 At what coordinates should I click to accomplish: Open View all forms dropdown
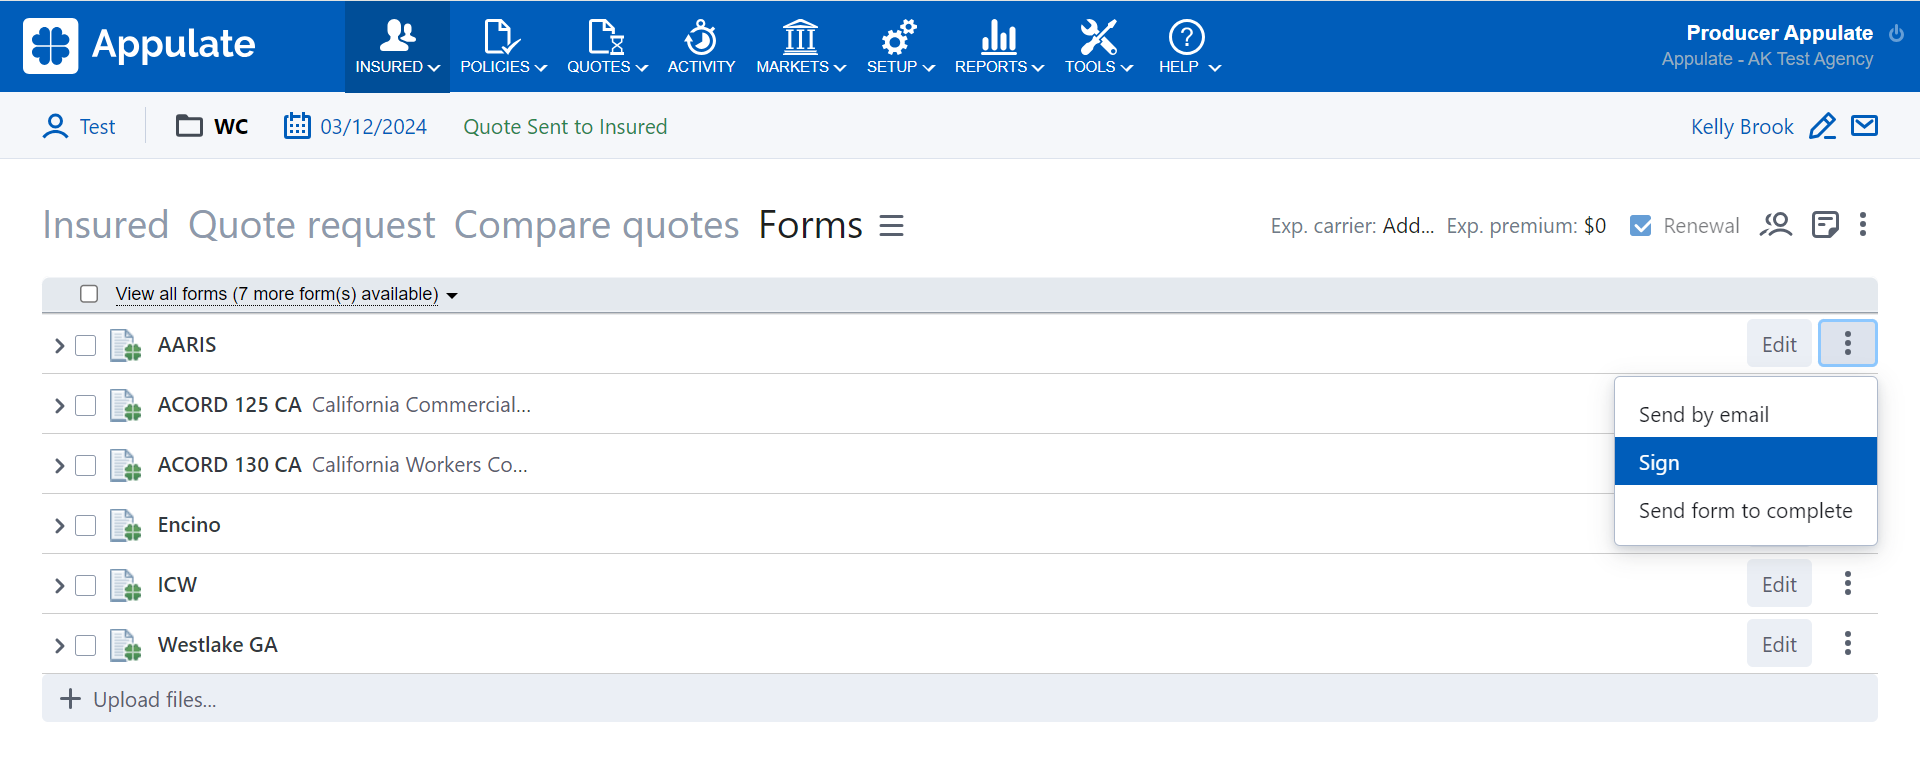click(285, 294)
